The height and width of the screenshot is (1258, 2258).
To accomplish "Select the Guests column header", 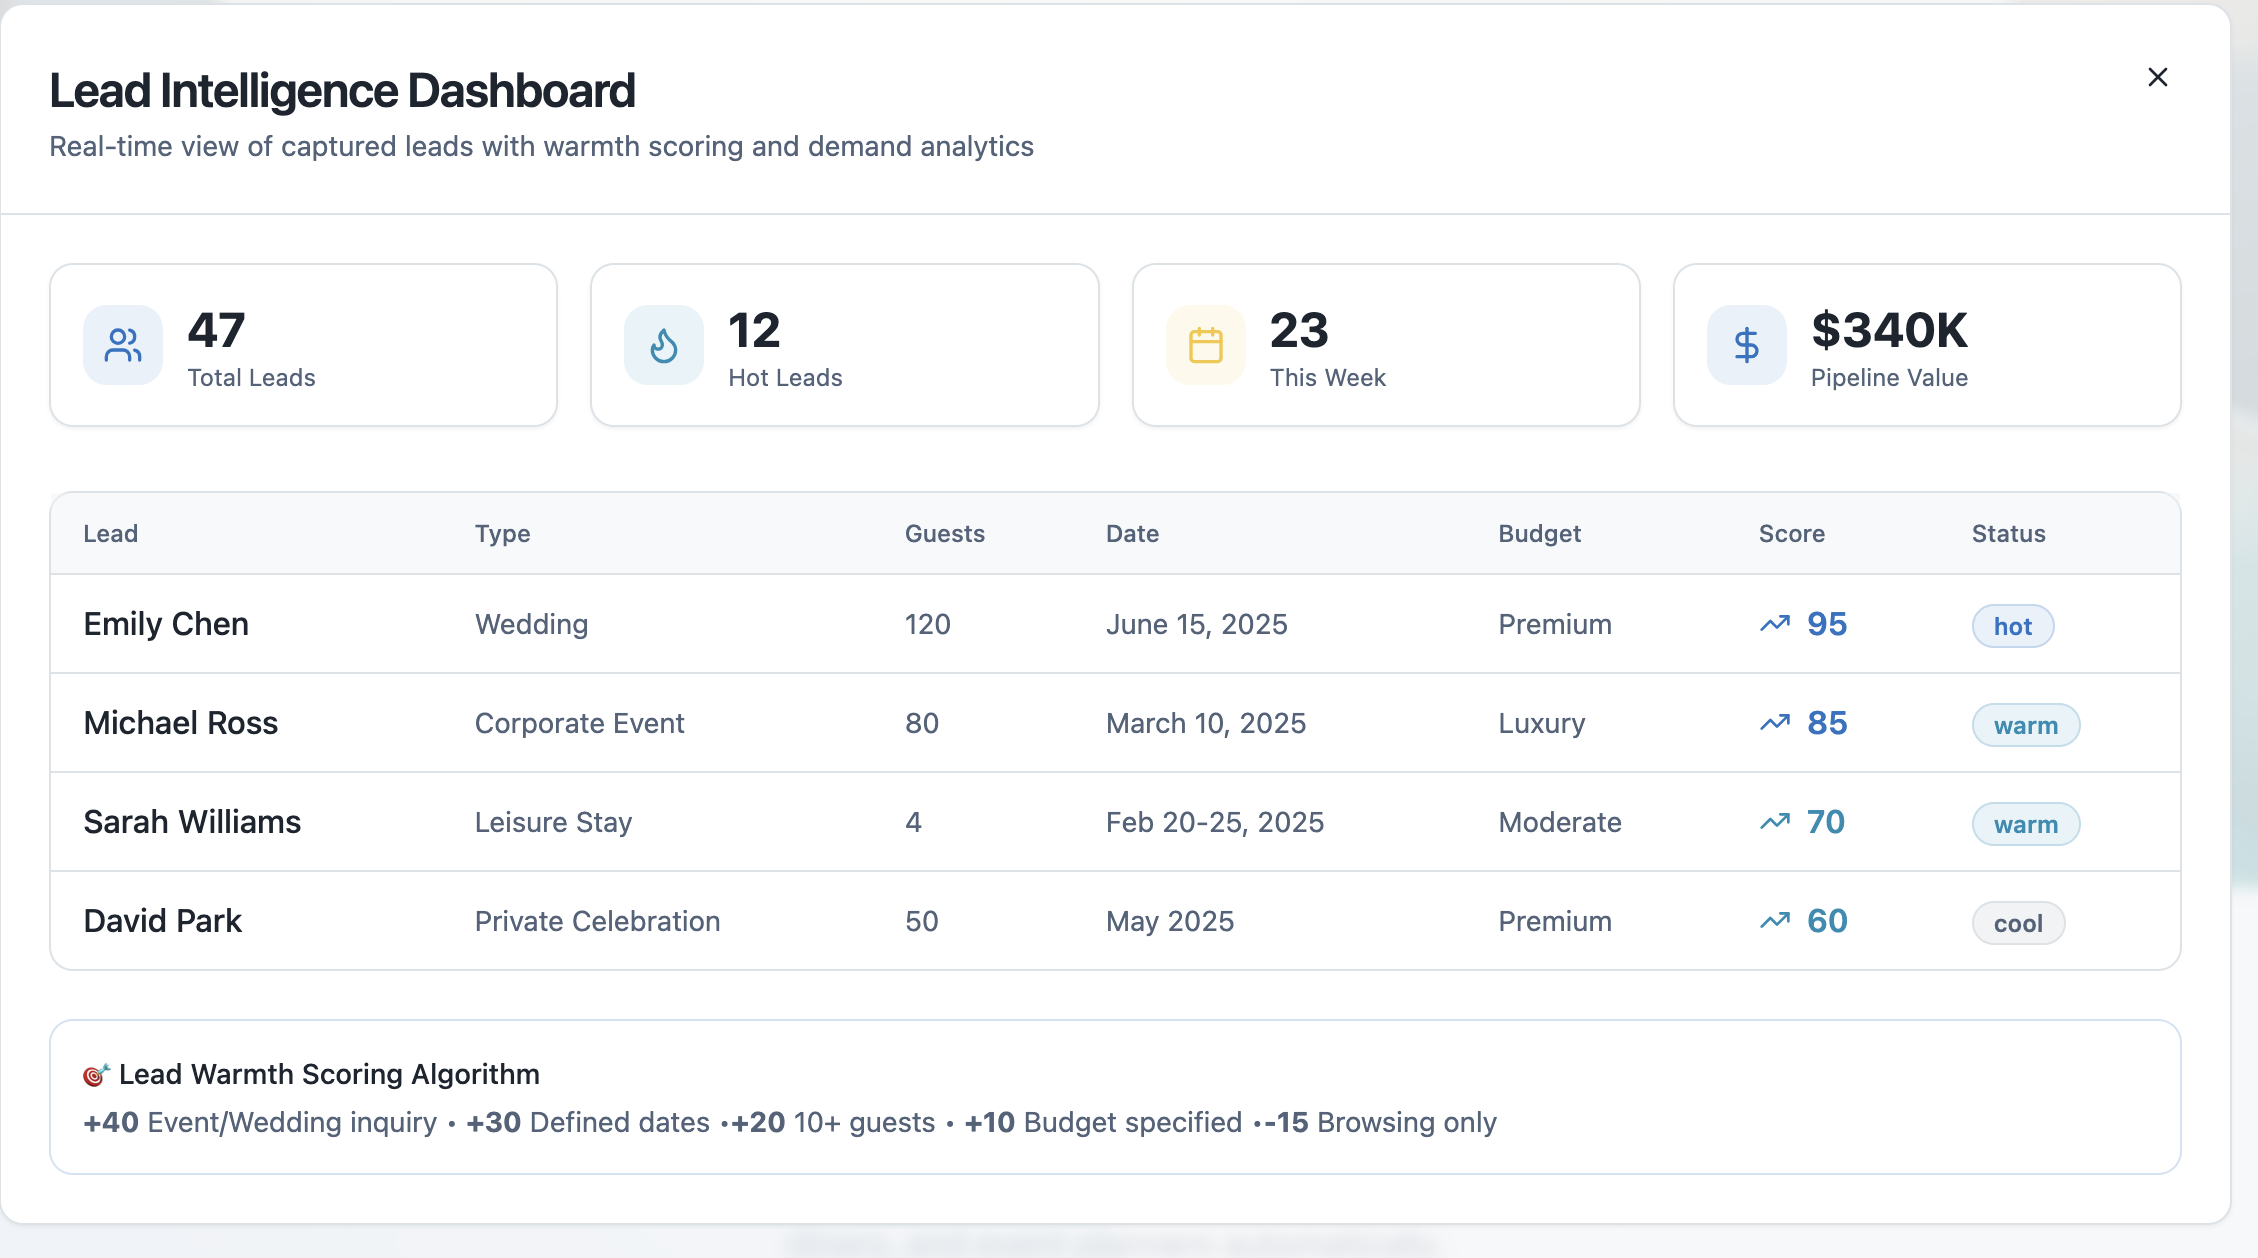I will tap(944, 533).
